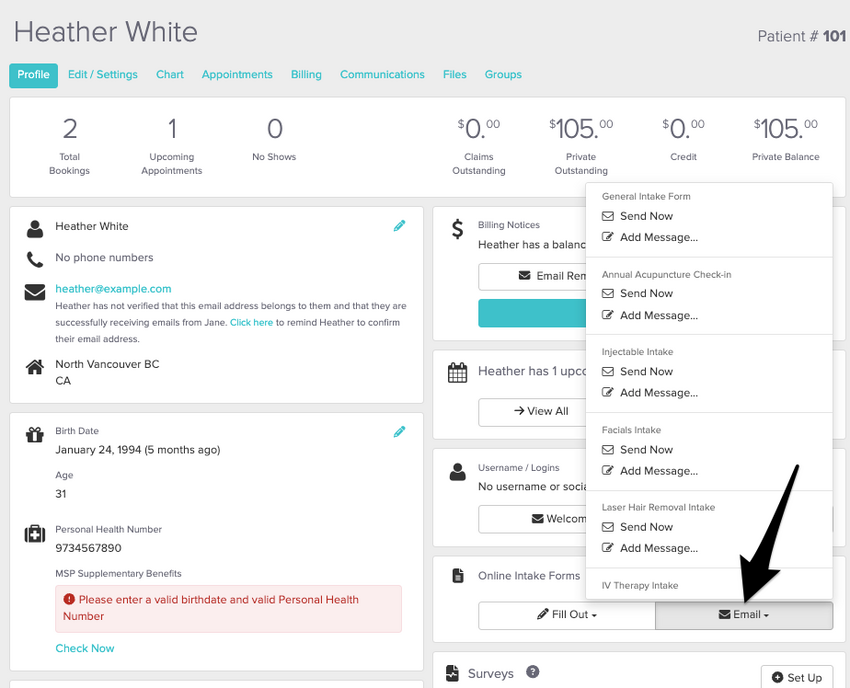
Task: Click the teal button in Billing Notices
Action: click(x=532, y=313)
